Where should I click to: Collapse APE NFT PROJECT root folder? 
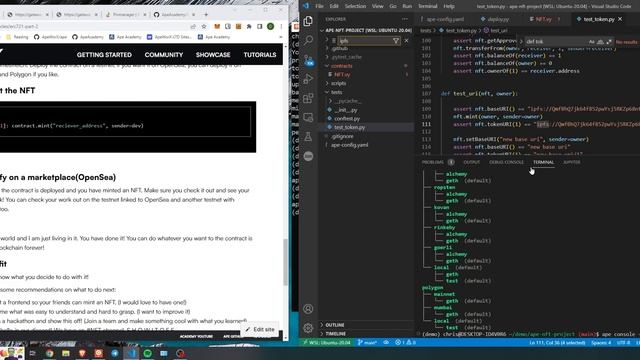367,30
